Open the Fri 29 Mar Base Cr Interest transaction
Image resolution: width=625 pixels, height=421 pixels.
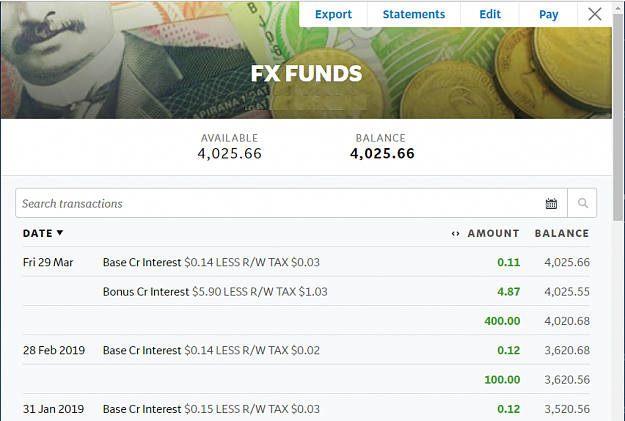coord(306,262)
